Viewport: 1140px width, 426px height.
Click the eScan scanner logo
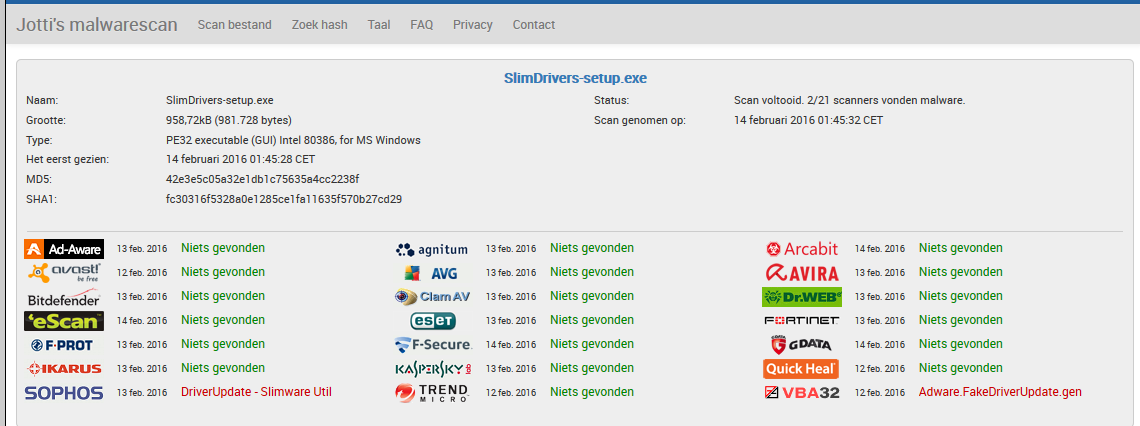pyautogui.click(x=64, y=321)
